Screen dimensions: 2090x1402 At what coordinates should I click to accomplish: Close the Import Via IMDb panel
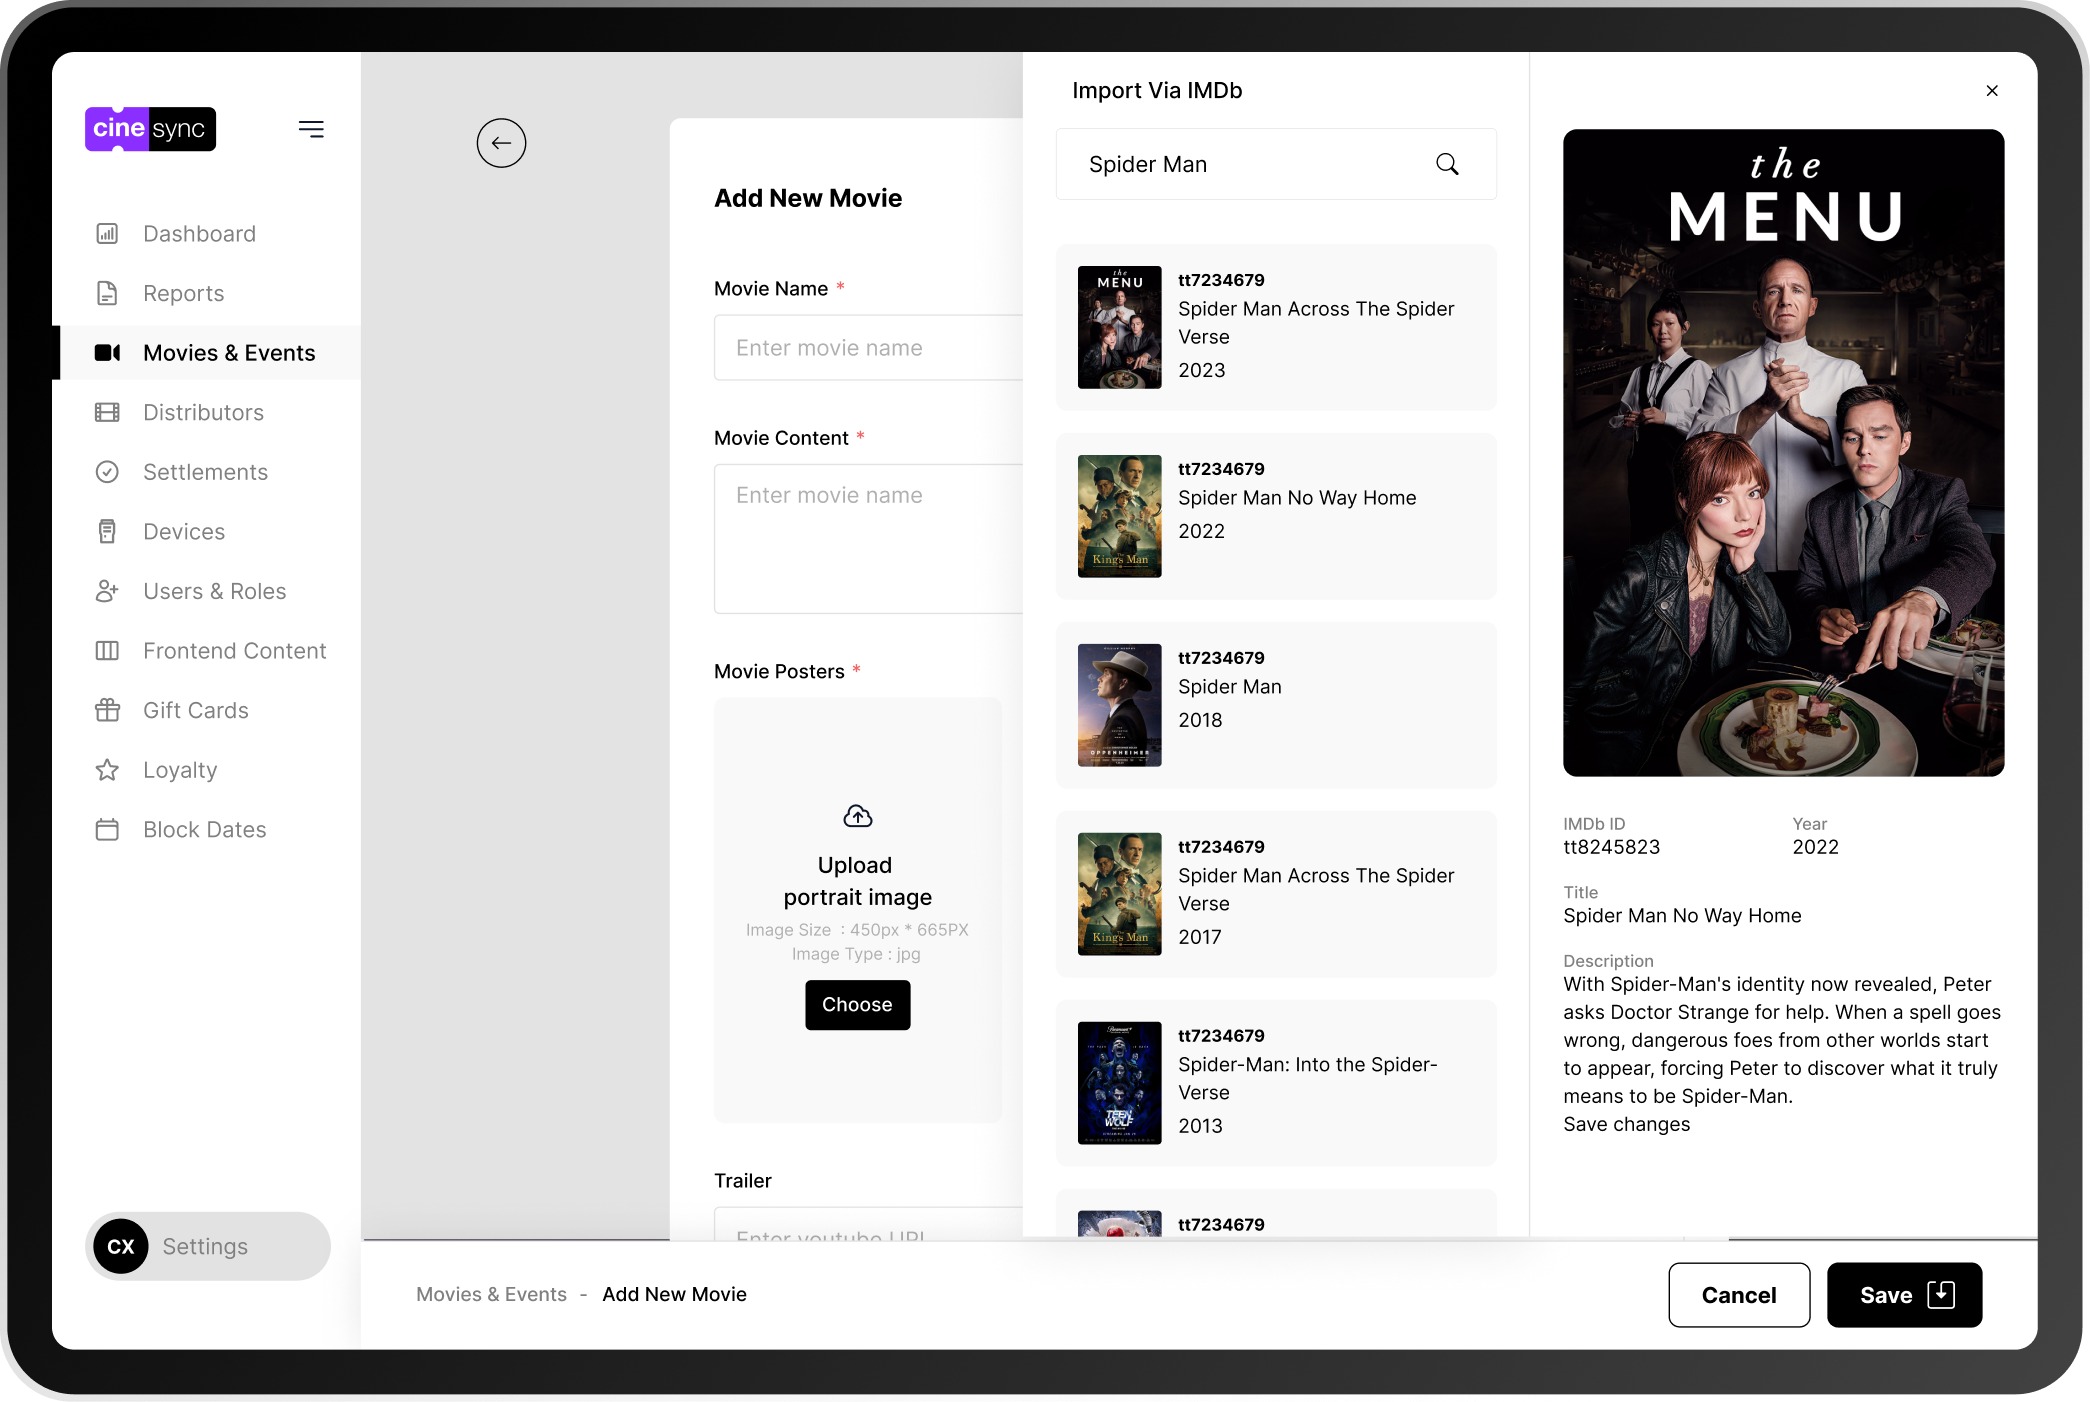[1991, 91]
